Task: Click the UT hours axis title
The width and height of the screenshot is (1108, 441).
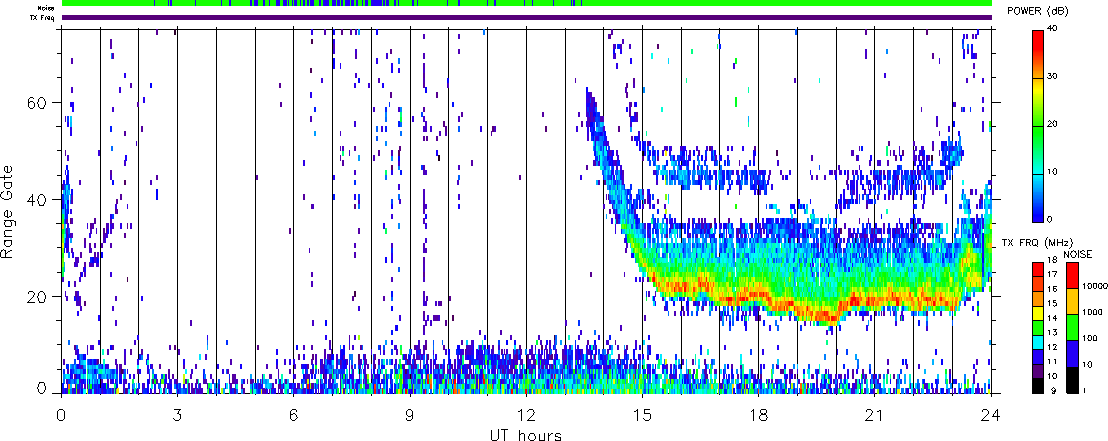Action: point(526,434)
